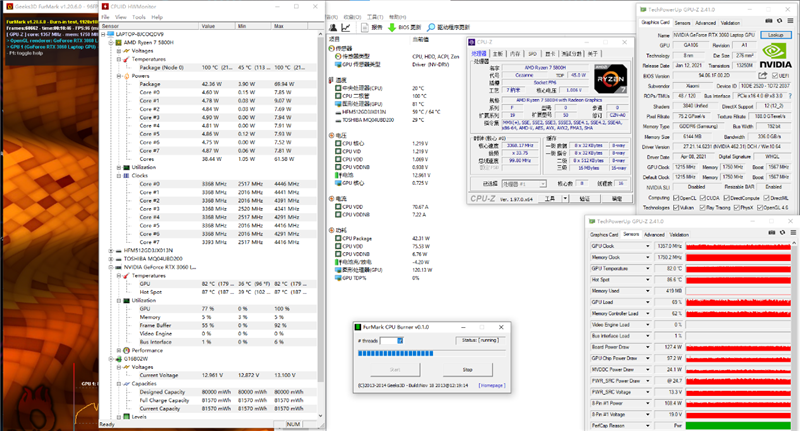This screenshot has height=431, width=800.
Task: Click LAPTOP-8JCOQOV9 computer icon in HWMonitor
Action: click(111, 34)
